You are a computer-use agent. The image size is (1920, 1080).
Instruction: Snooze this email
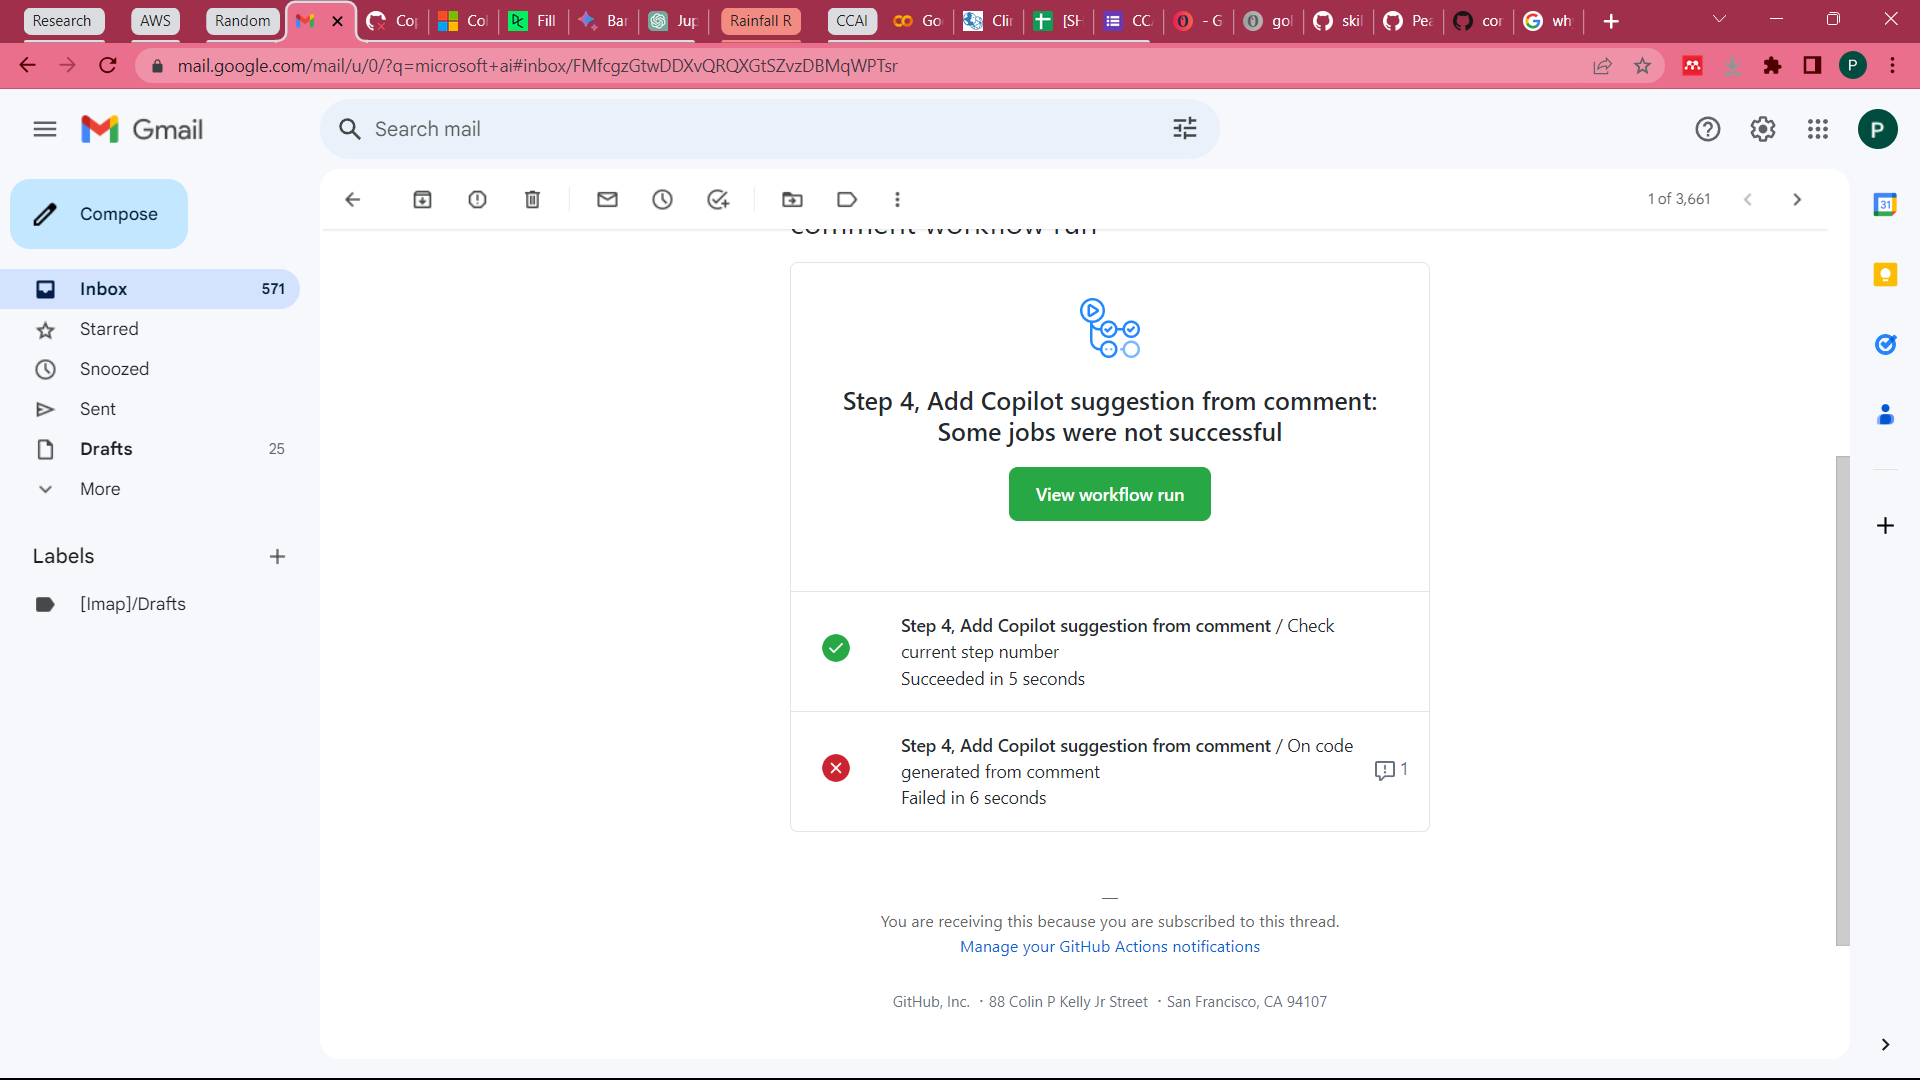click(x=663, y=200)
